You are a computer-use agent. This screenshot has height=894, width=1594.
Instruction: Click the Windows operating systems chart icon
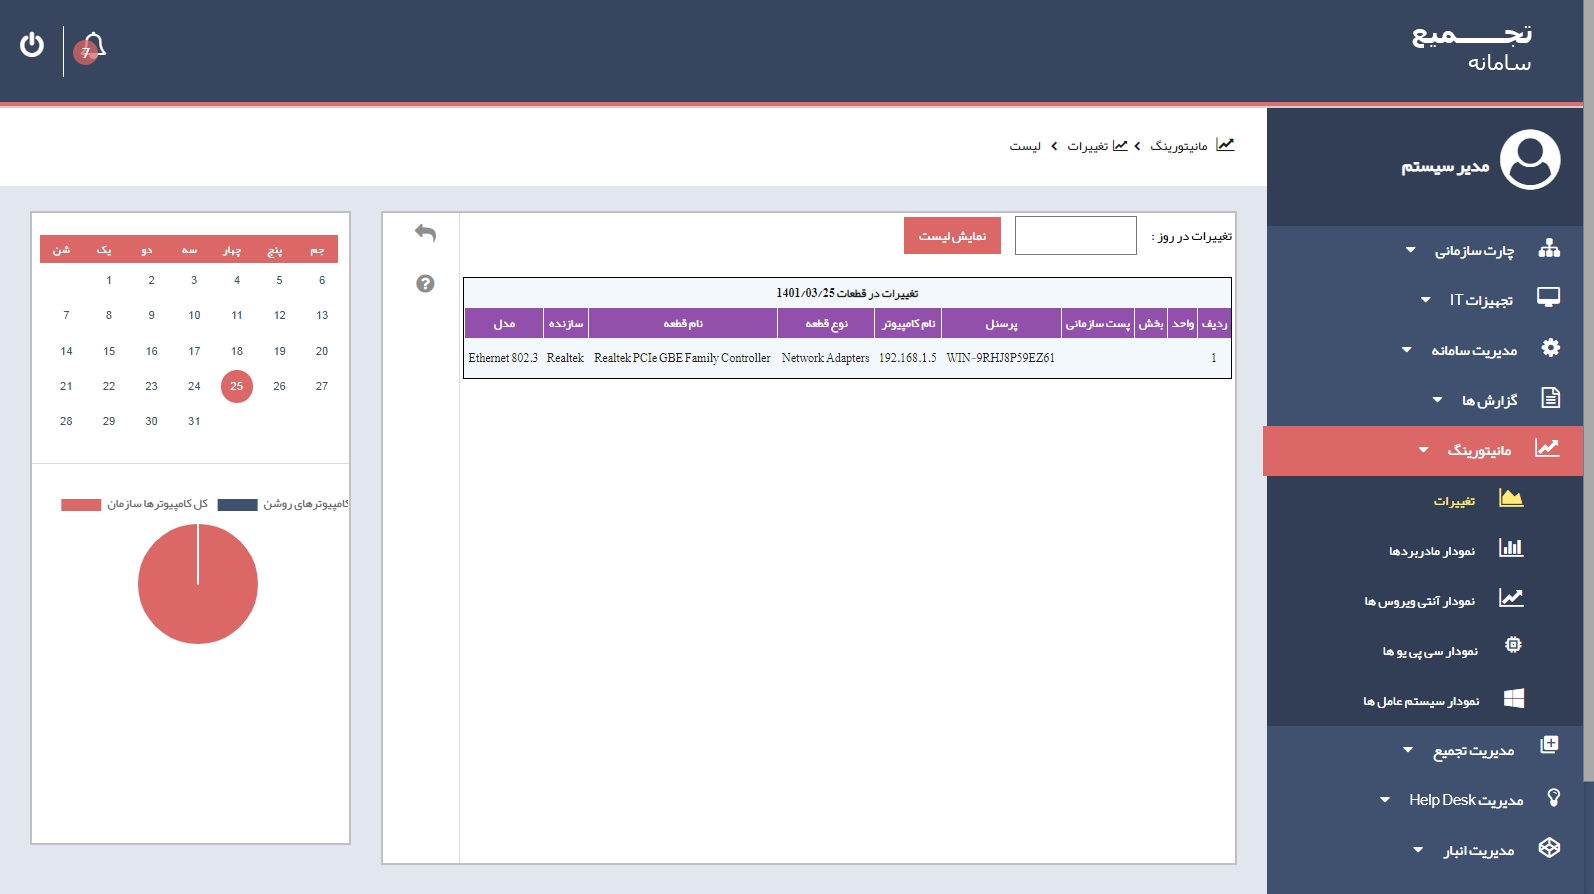coord(1513,698)
